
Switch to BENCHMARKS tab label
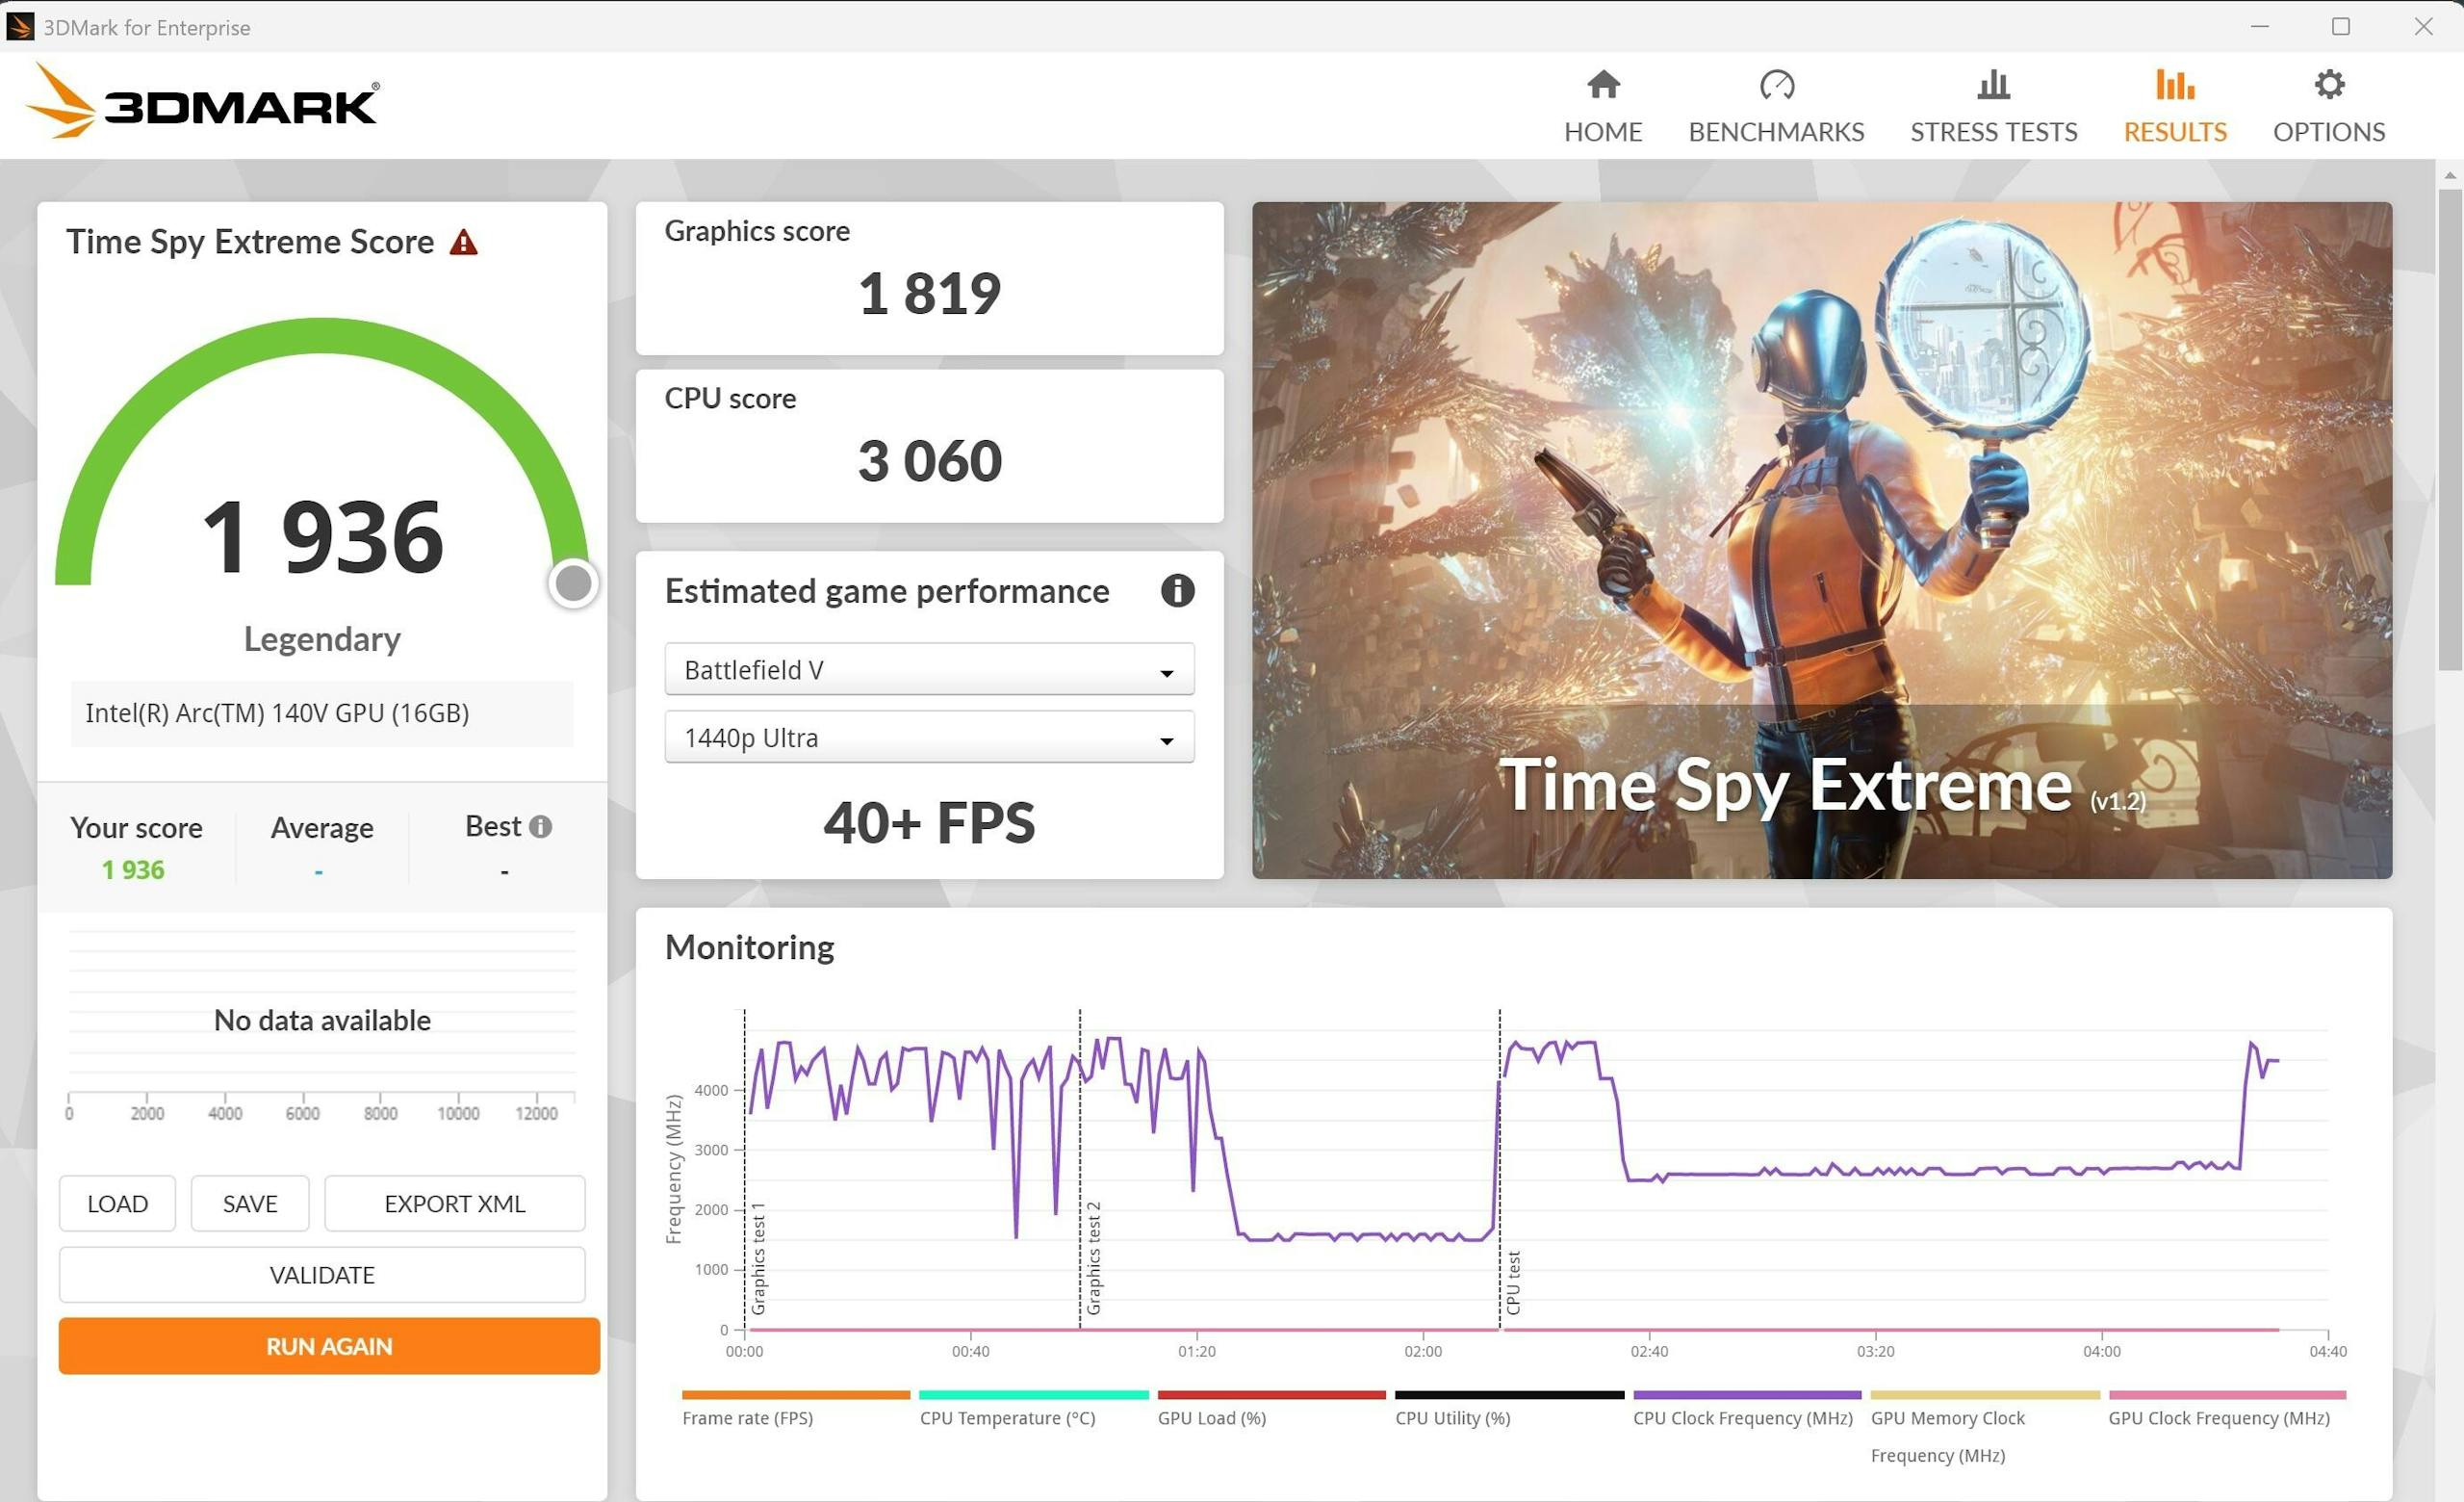point(1776,132)
